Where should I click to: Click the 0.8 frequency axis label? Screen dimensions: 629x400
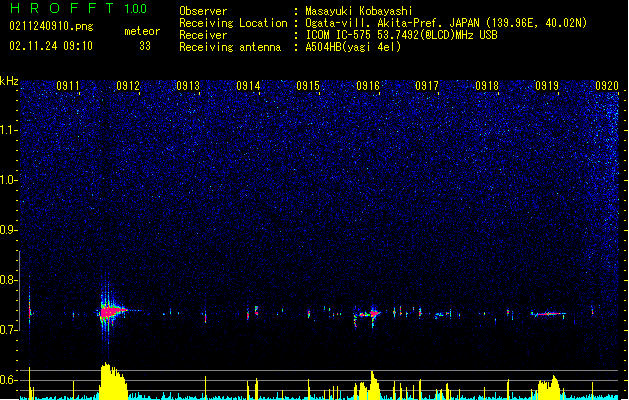click(9, 280)
